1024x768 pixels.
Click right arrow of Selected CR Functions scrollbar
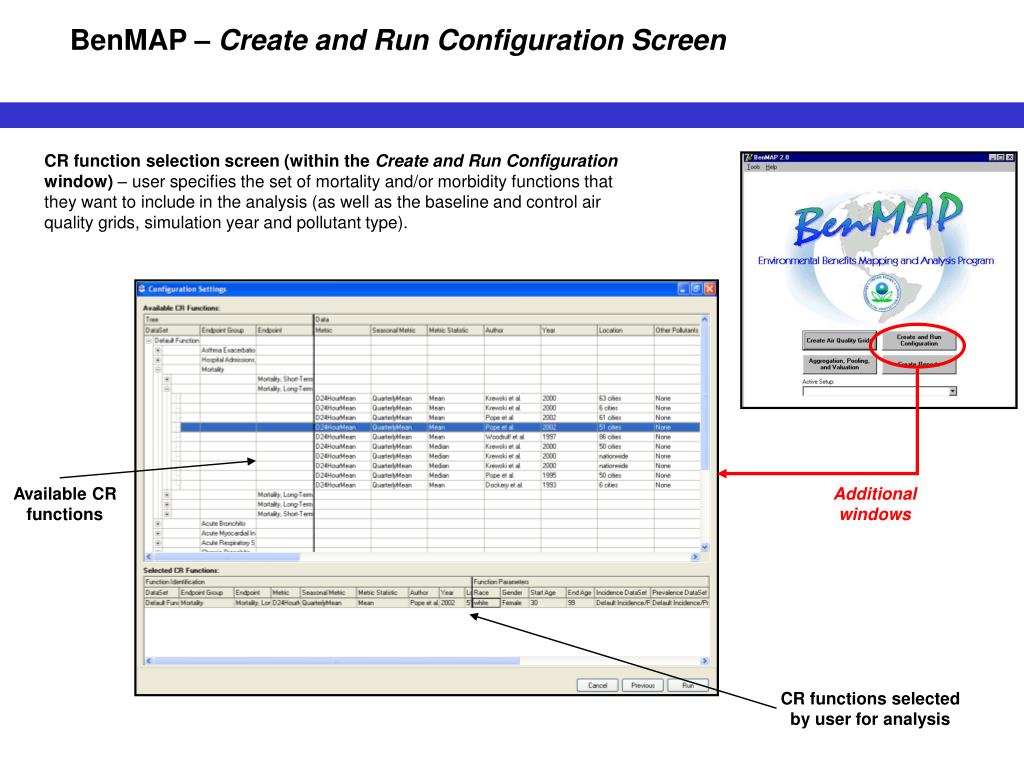coord(705,661)
